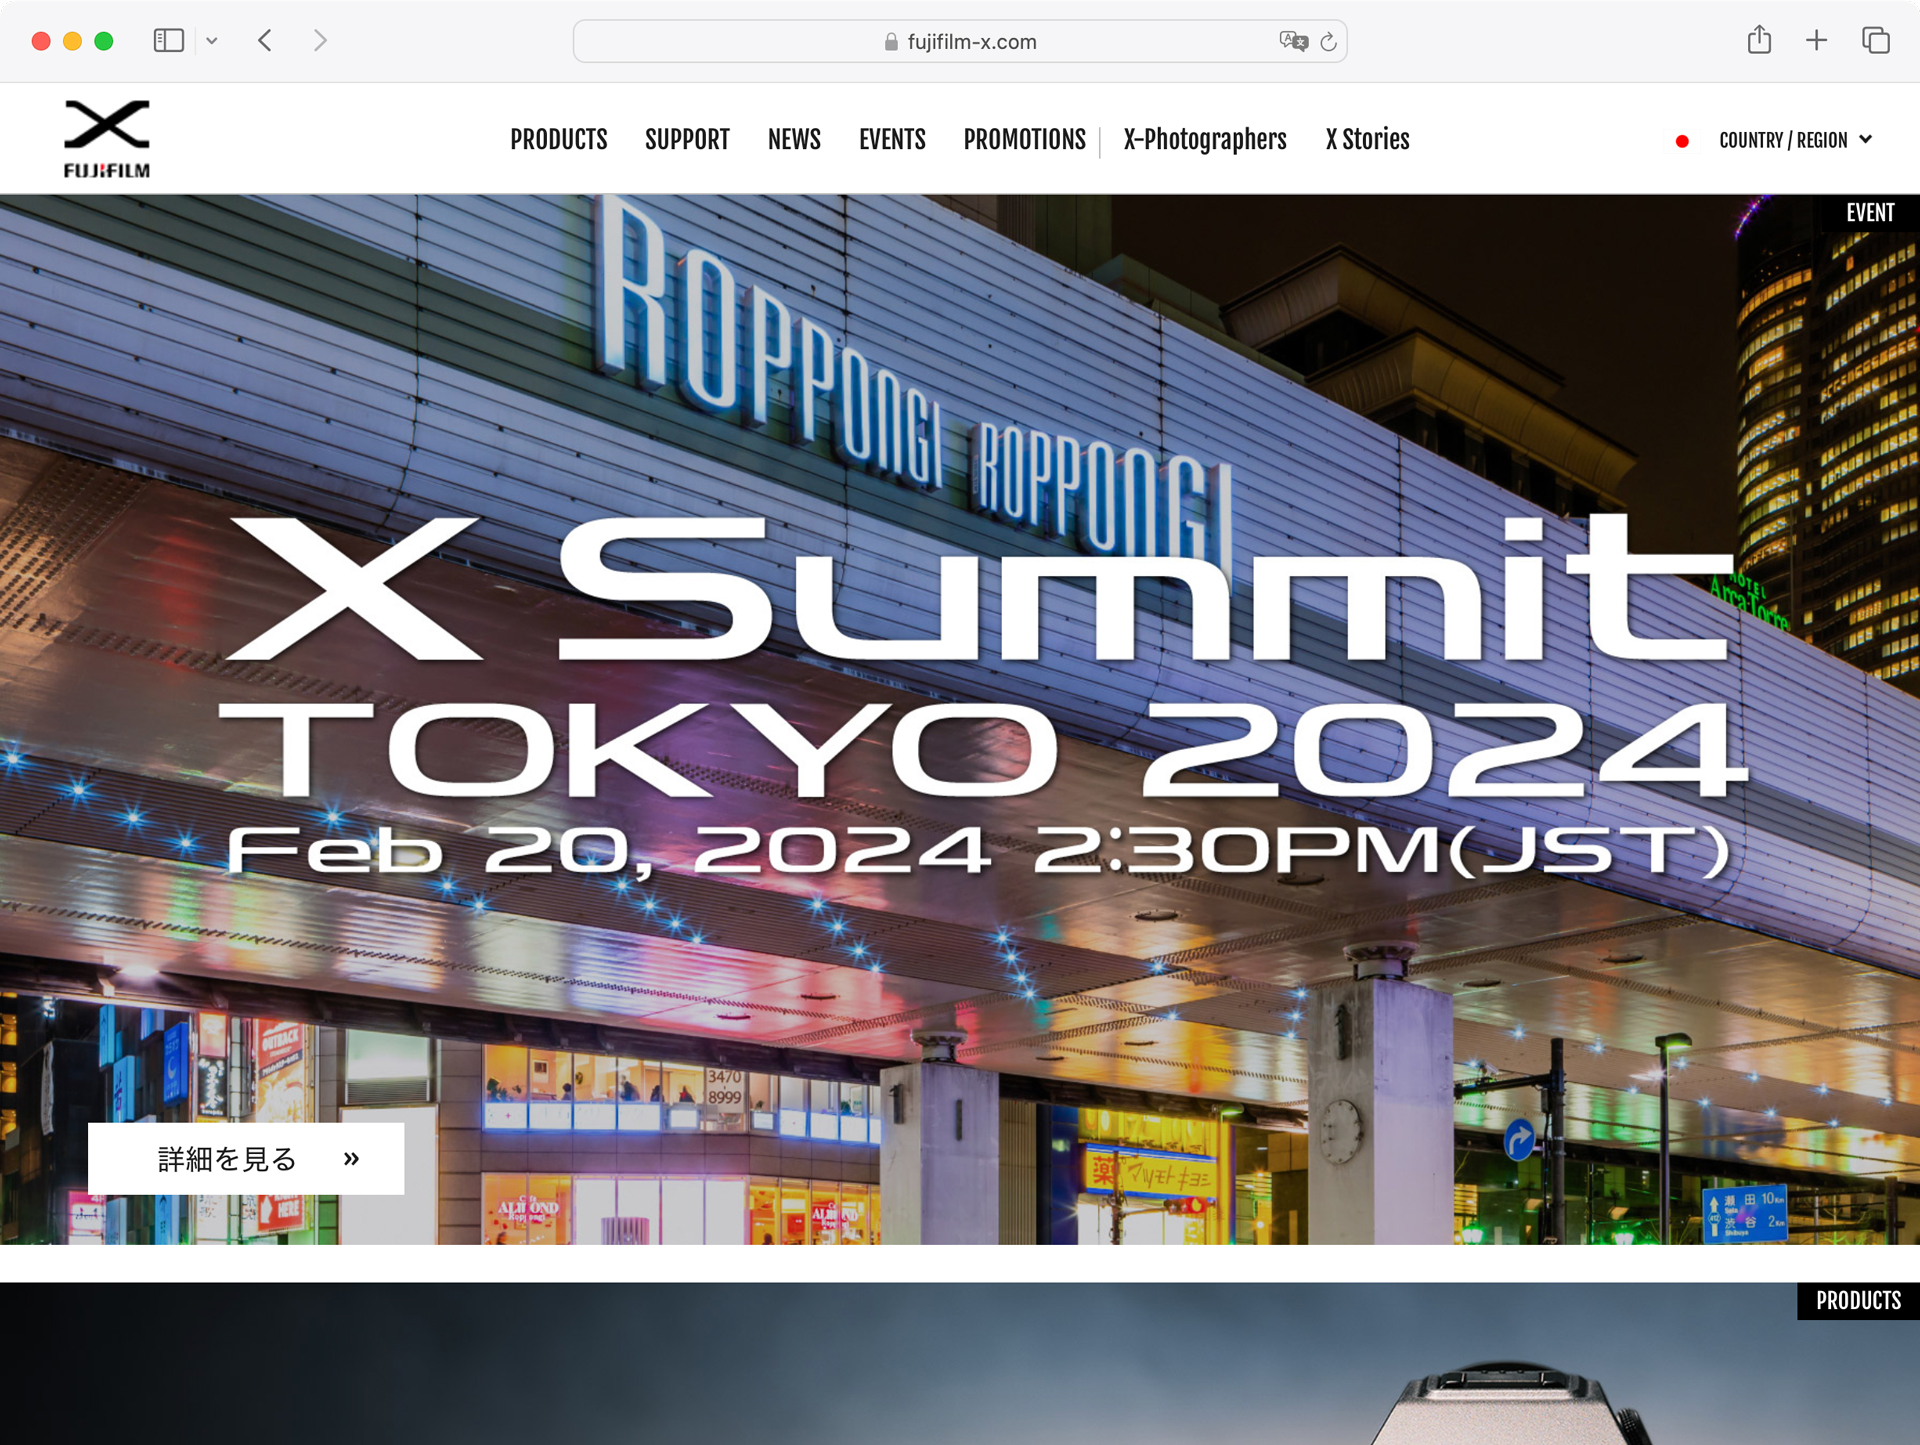The image size is (1920, 1445).
Task: Click the forward navigation arrow
Action: [x=320, y=41]
